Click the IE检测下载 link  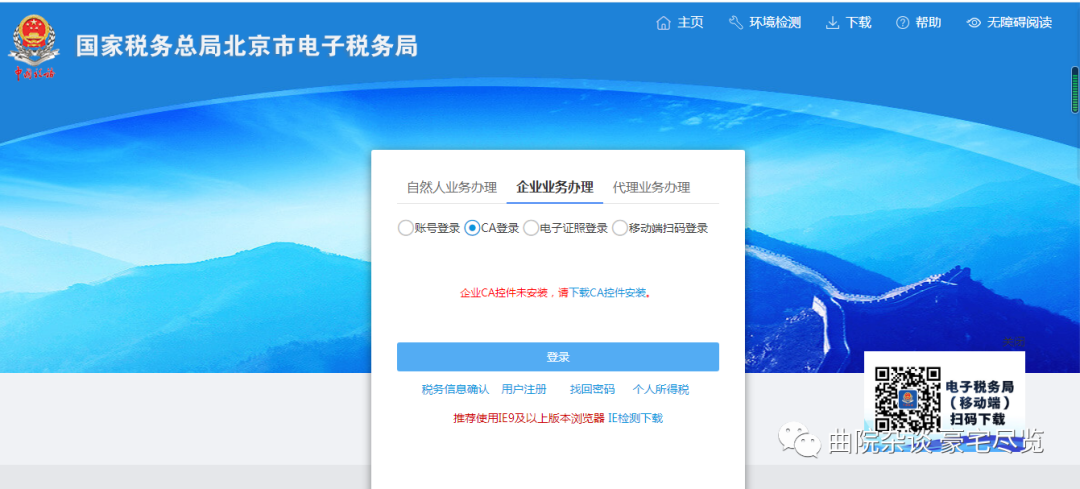pyautogui.click(x=635, y=418)
